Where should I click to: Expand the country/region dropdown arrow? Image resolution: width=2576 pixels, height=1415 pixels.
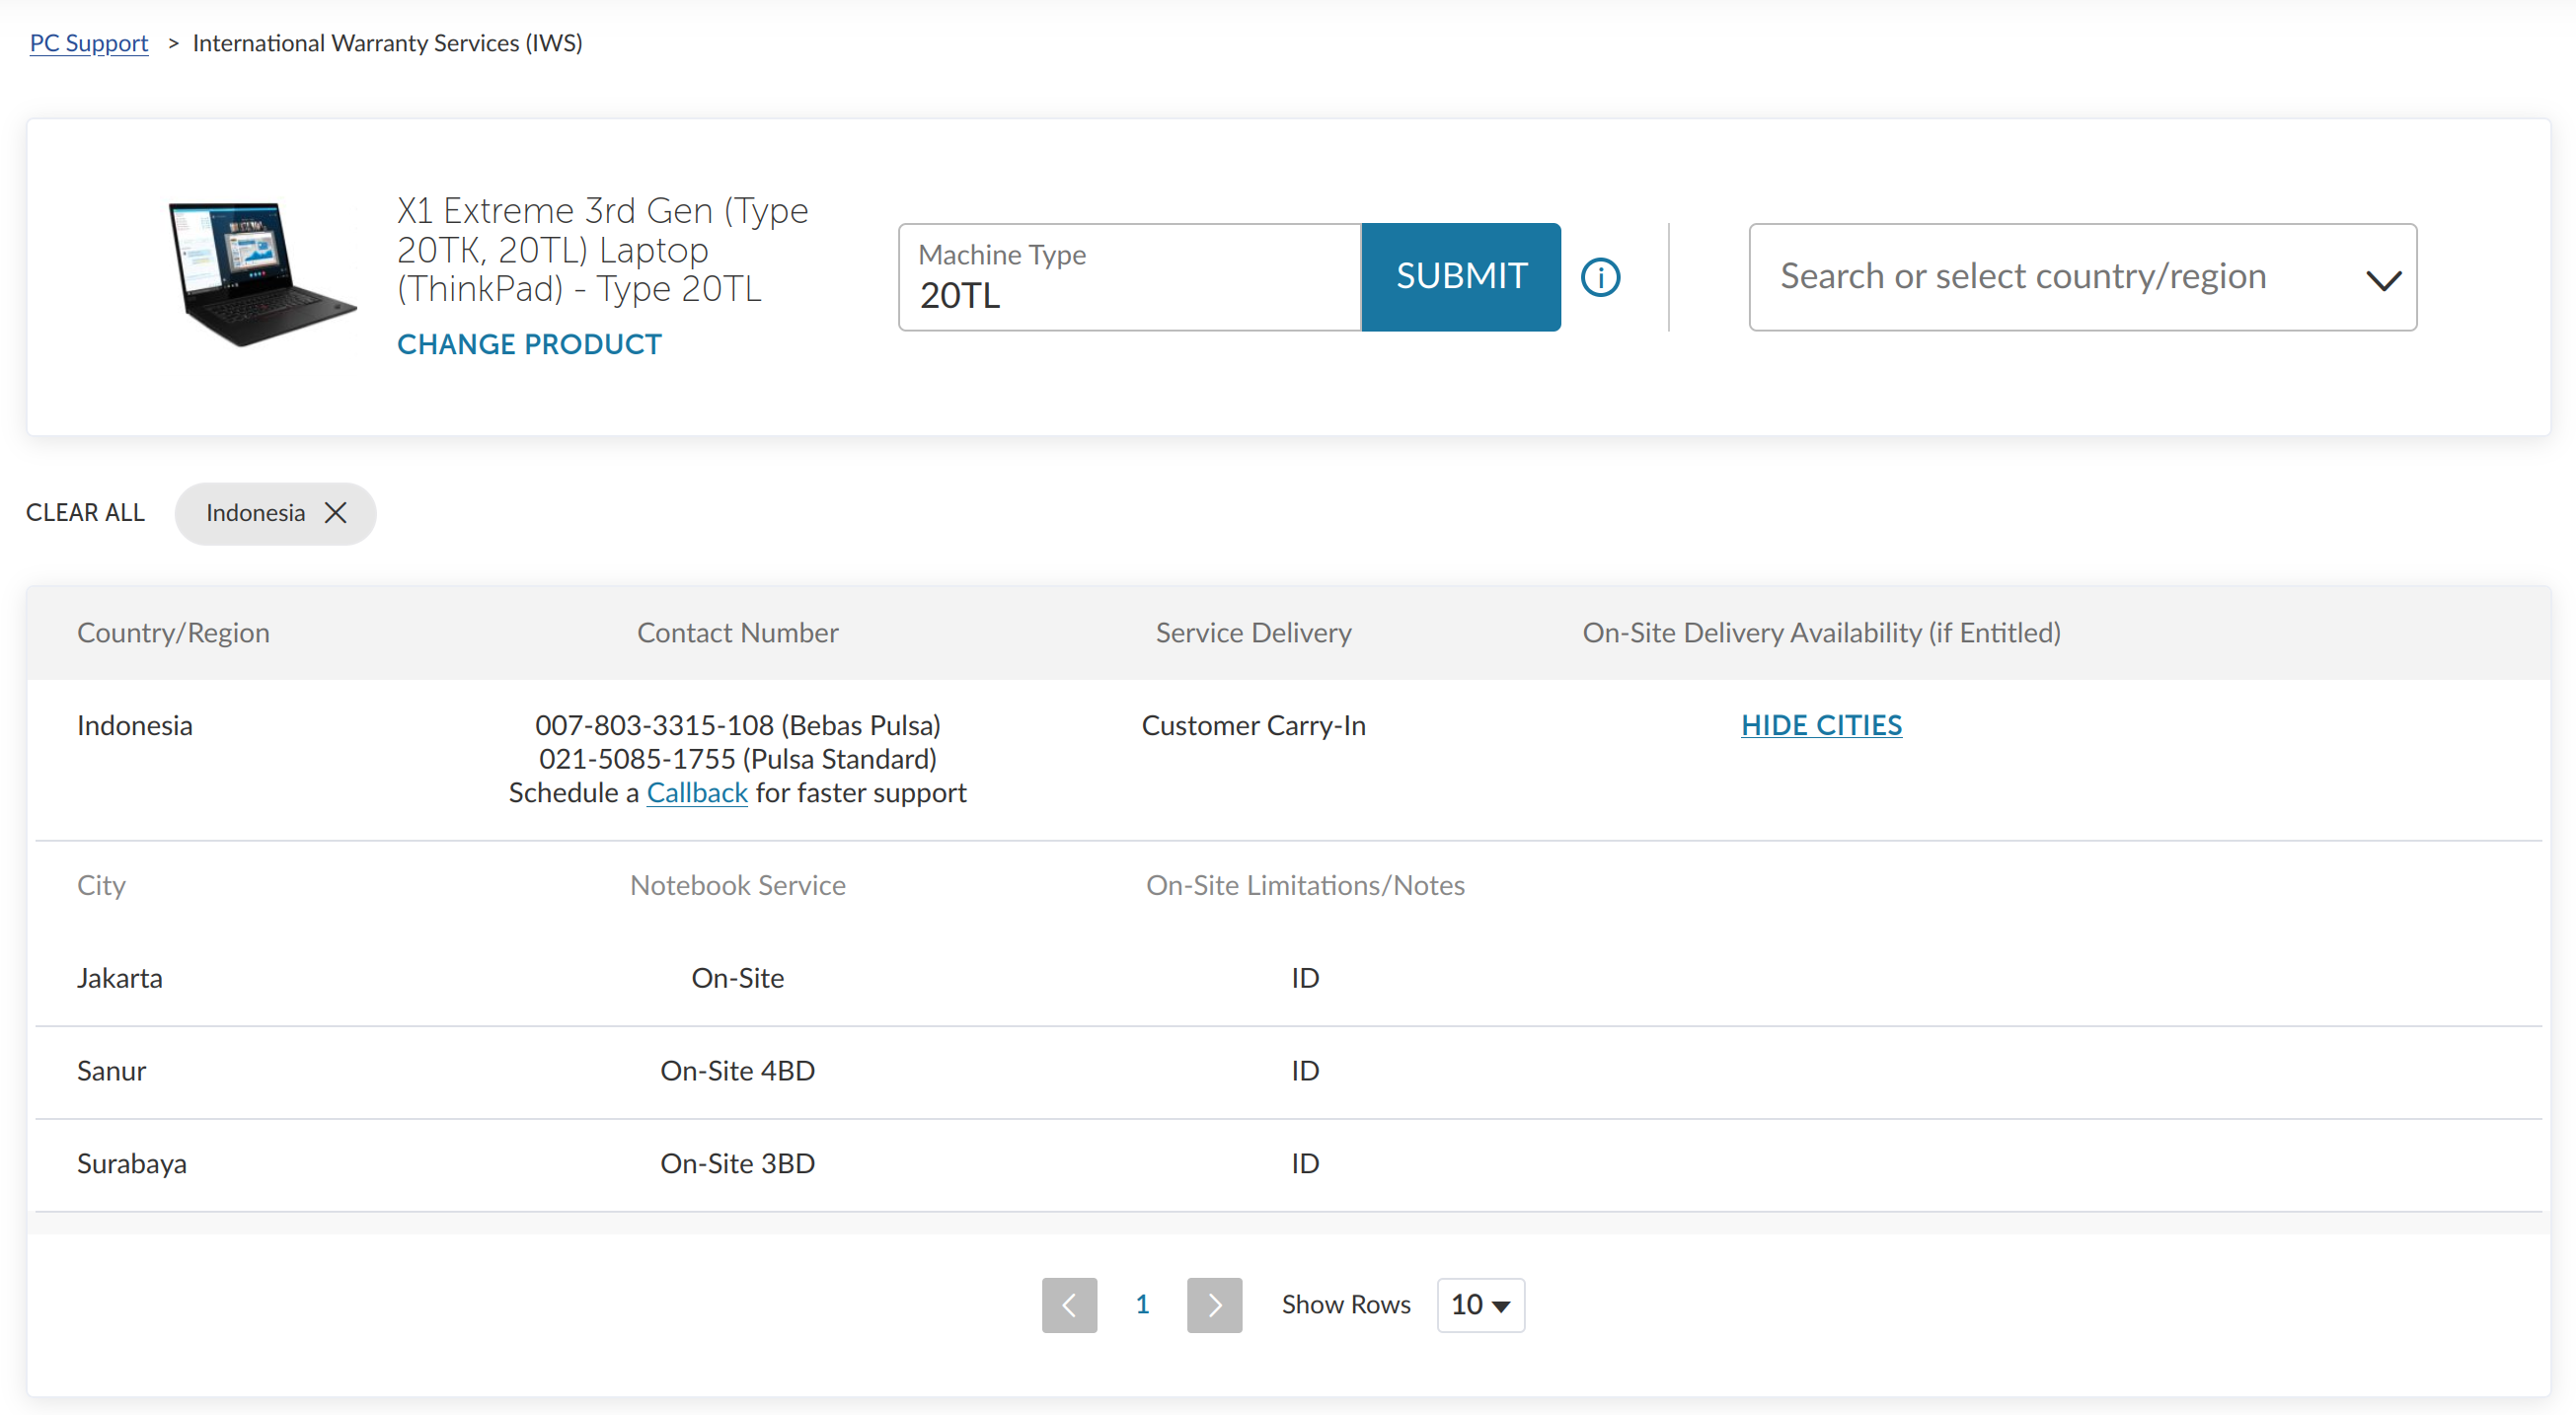[2383, 280]
